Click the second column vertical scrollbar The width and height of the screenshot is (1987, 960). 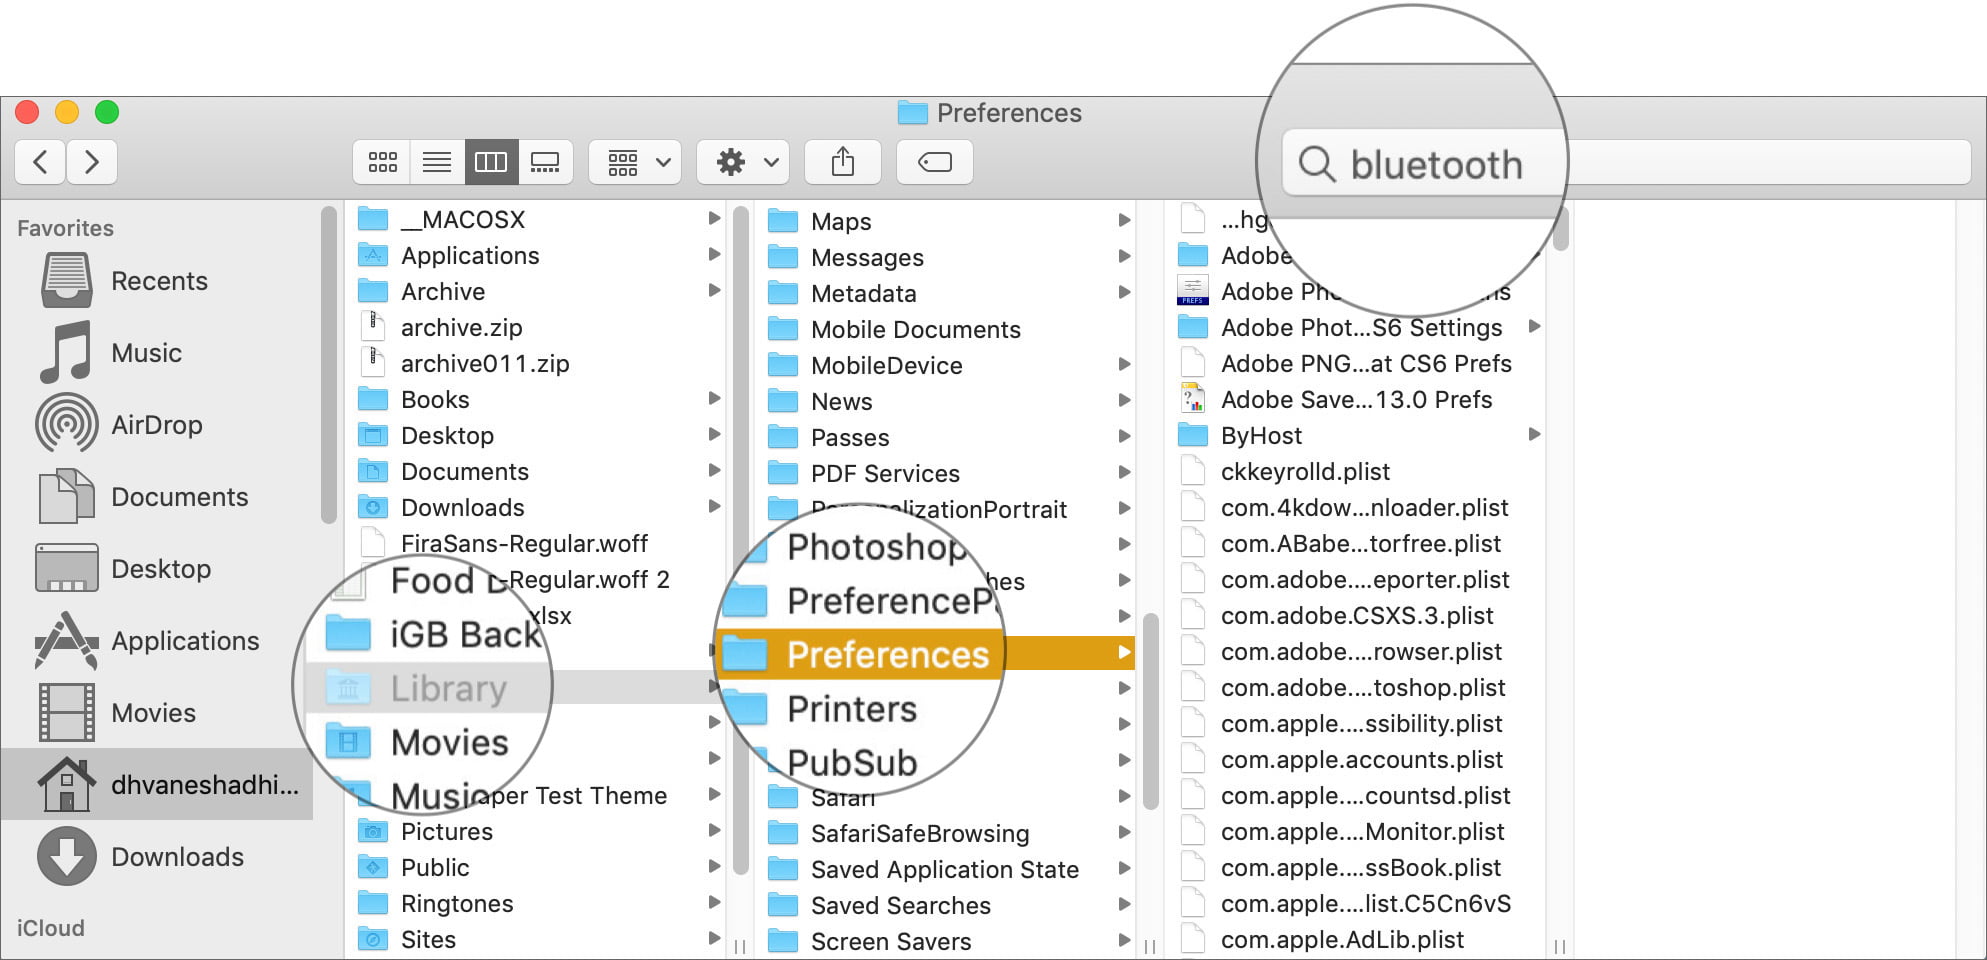point(1150,710)
